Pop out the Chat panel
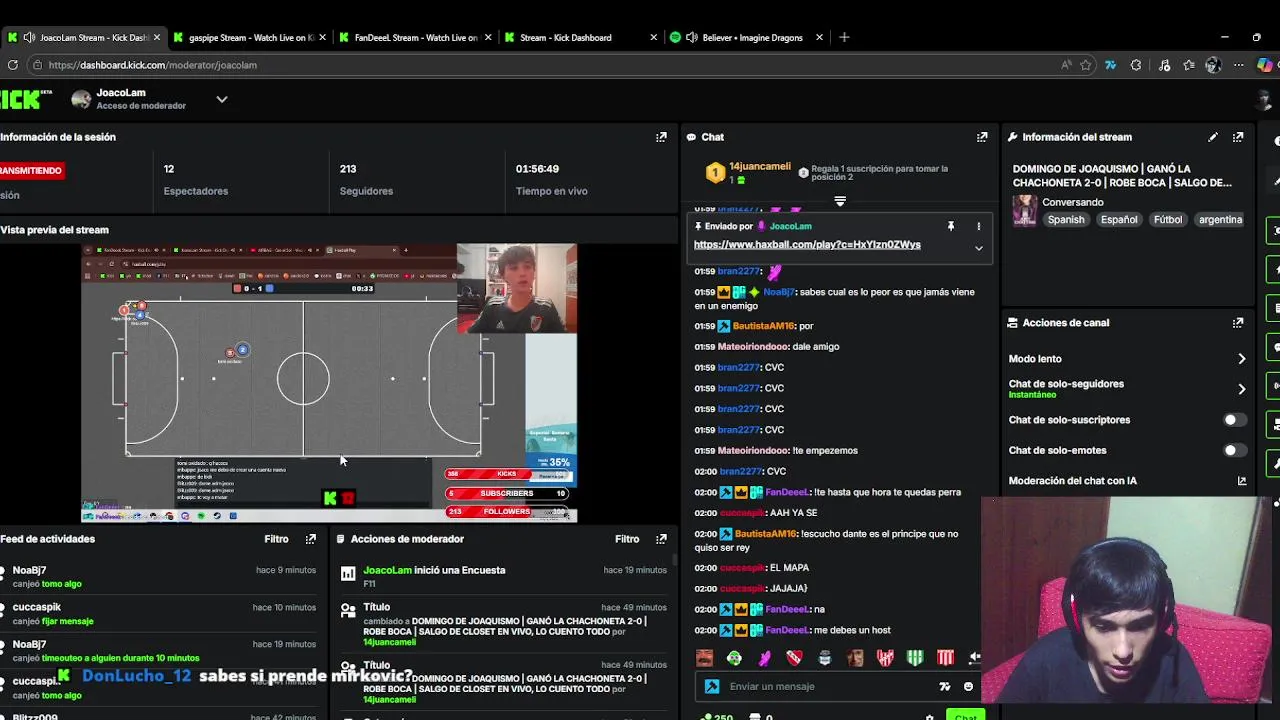This screenshot has height=720, width=1280. [x=982, y=137]
